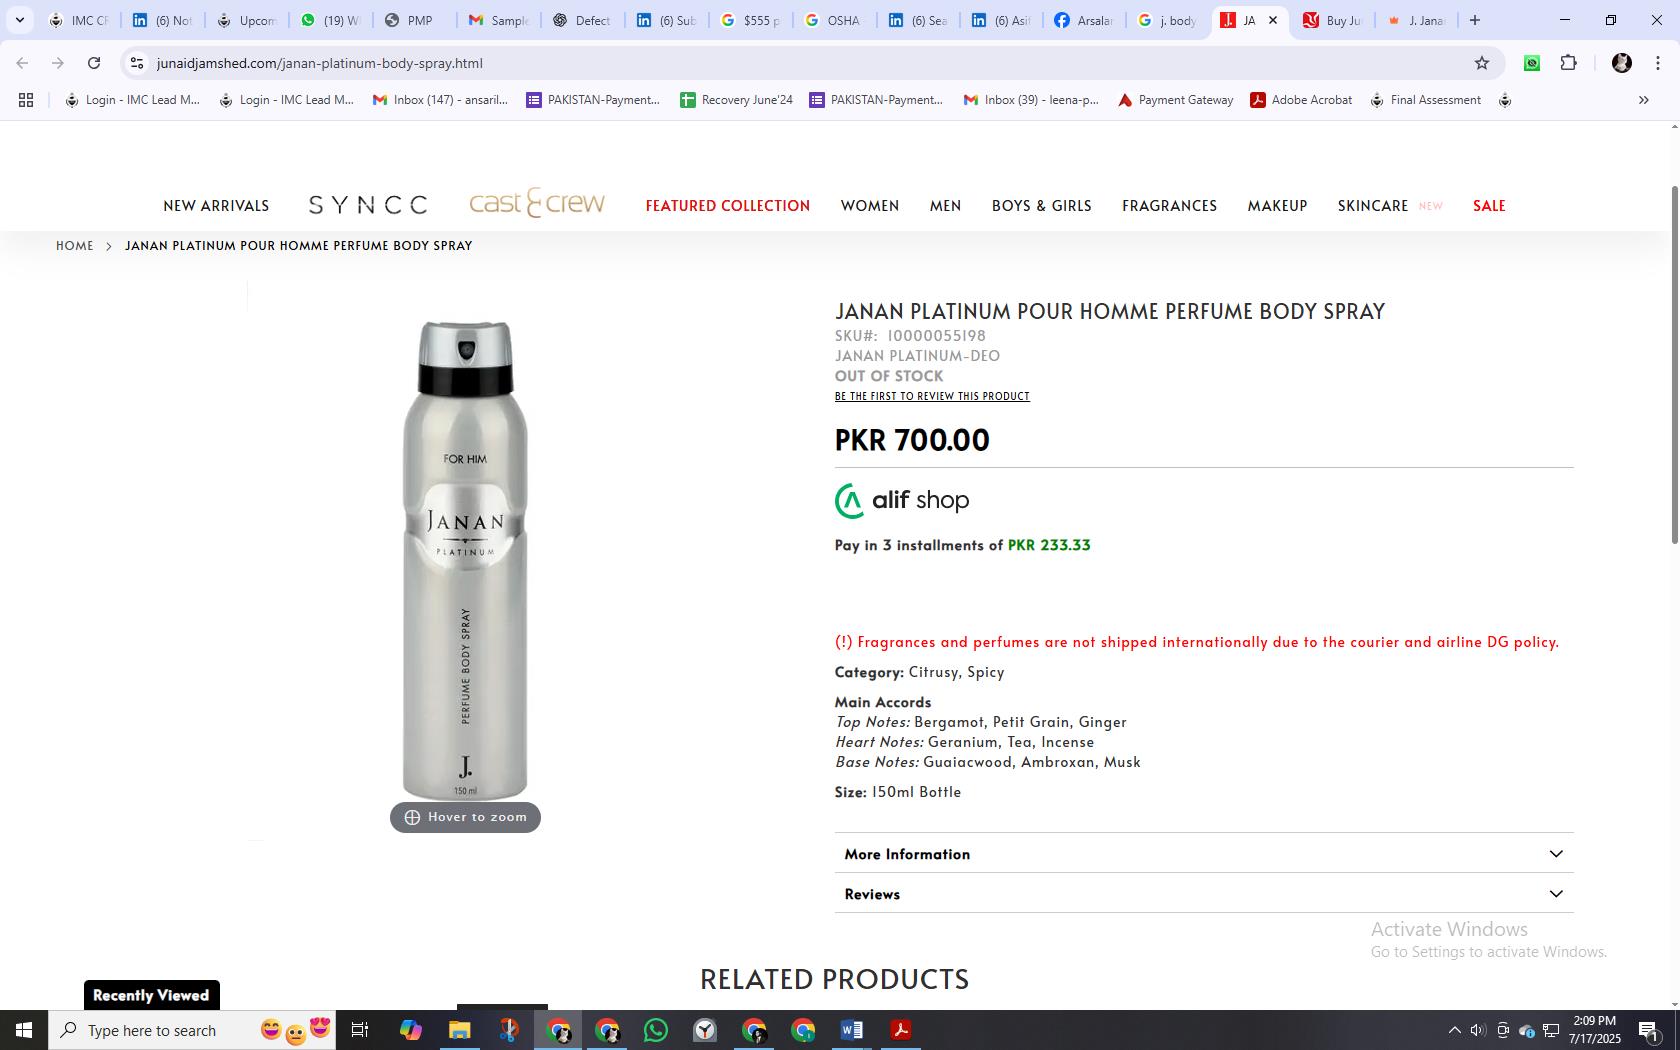The width and height of the screenshot is (1680, 1050).
Task: Open the tab search dropdown arrow
Action: [19, 20]
